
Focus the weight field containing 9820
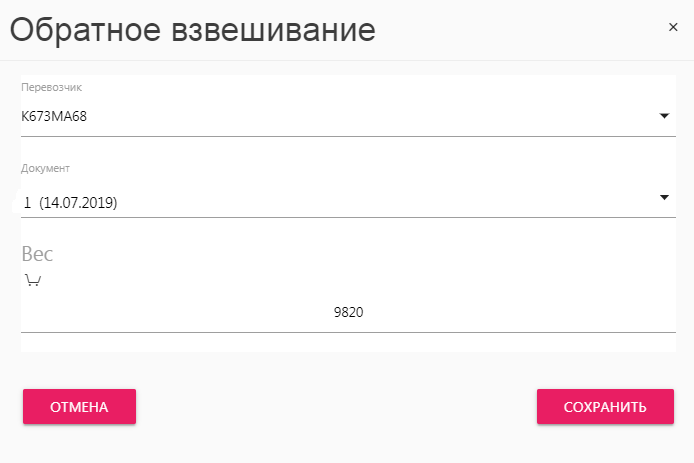[x=348, y=313]
